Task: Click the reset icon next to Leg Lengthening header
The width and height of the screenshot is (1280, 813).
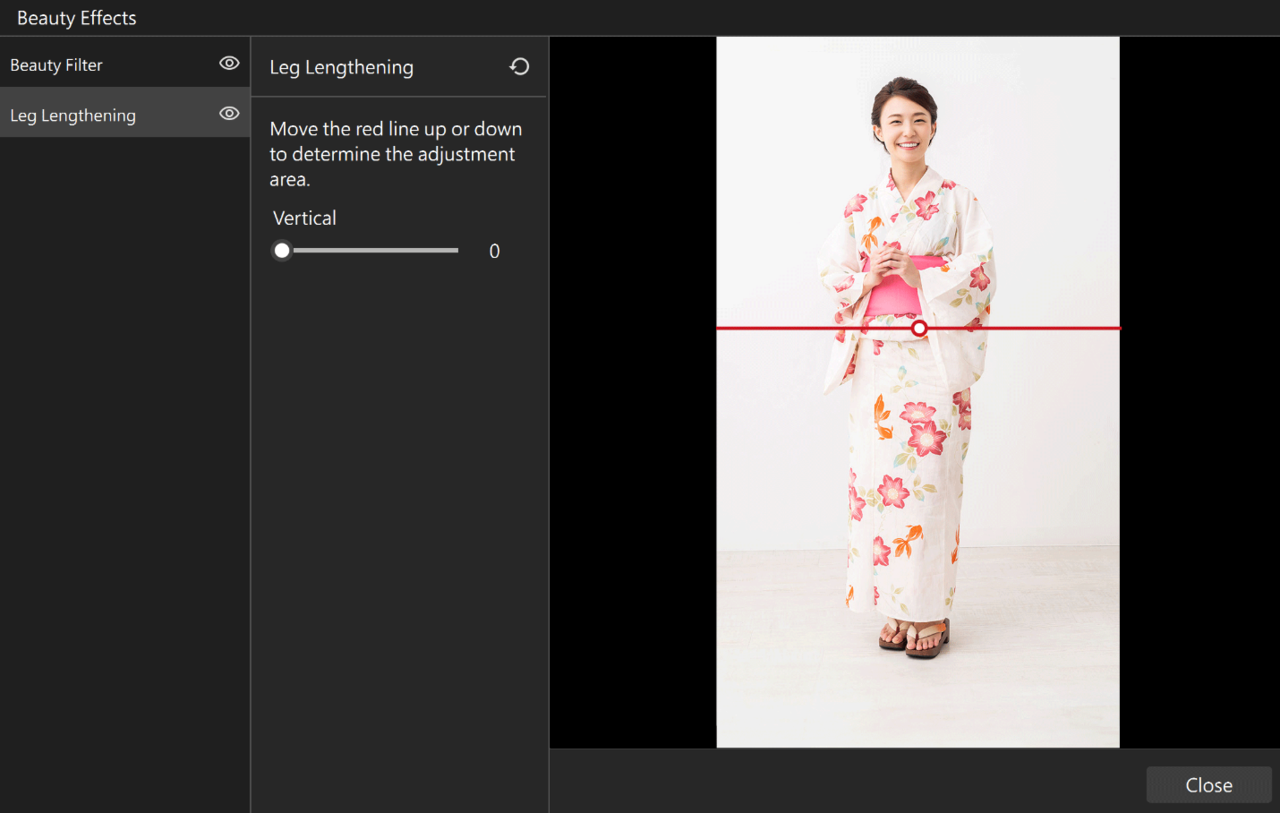Action: coord(519,66)
